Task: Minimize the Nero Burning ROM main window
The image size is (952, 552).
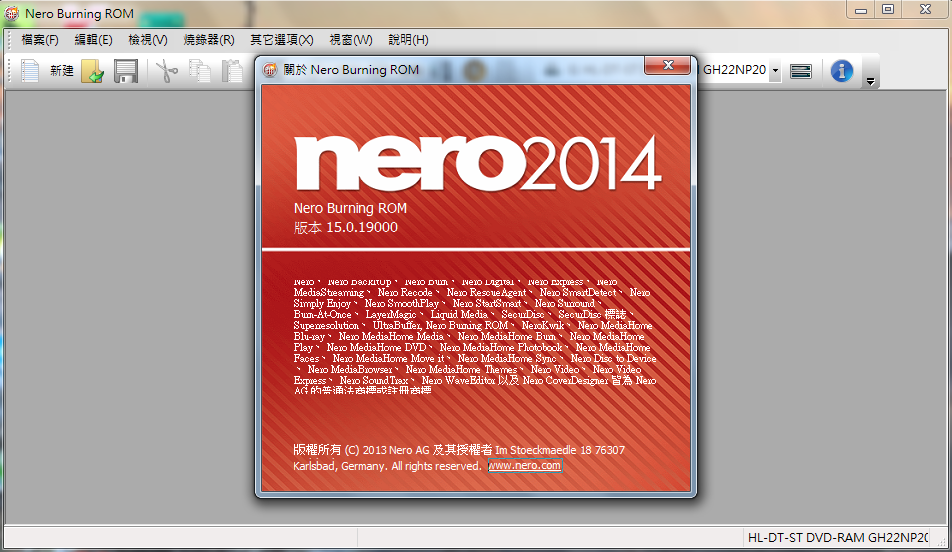Action: pos(860,10)
